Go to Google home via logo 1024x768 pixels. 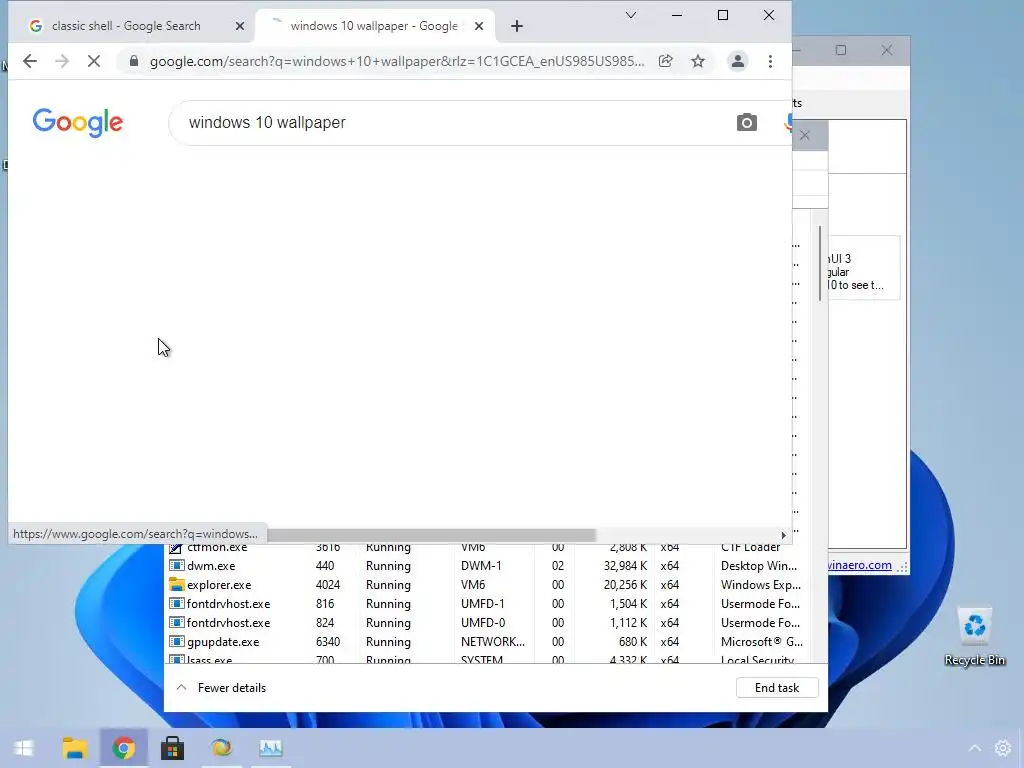tap(78, 122)
